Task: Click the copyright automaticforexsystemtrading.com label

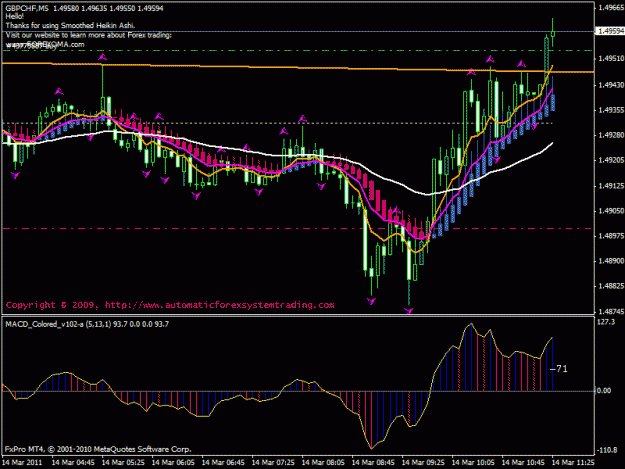Action: [x=170, y=305]
